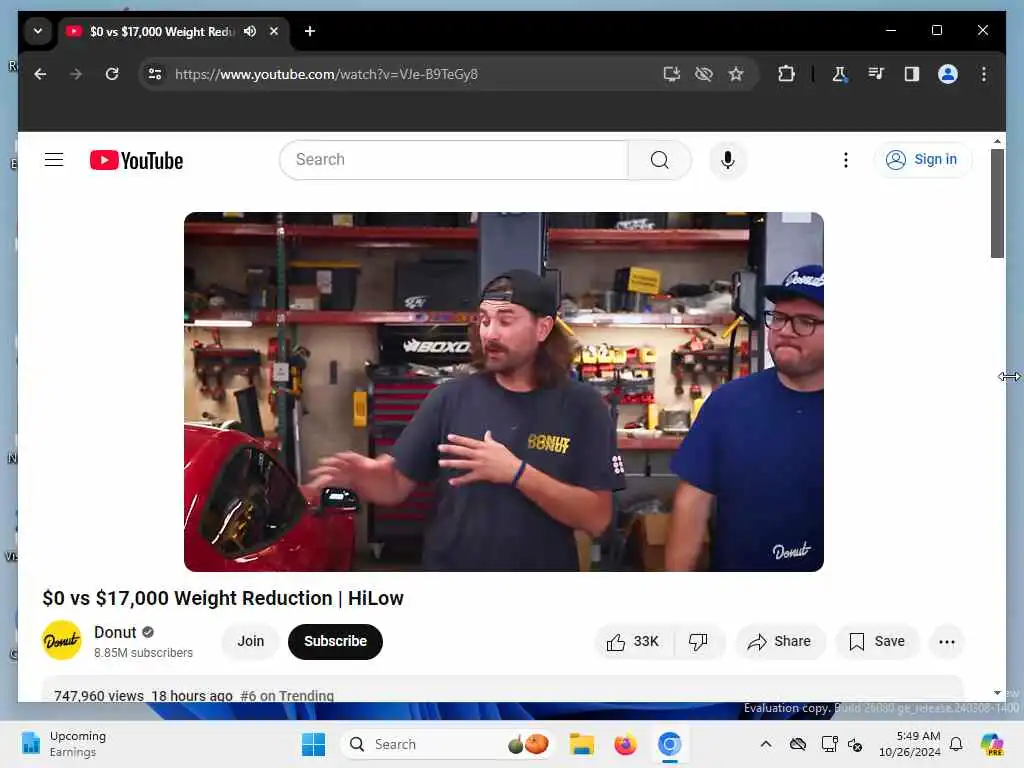Like the video with thumbs up
The width and height of the screenshot is (1024, 768).
(633, 641)
